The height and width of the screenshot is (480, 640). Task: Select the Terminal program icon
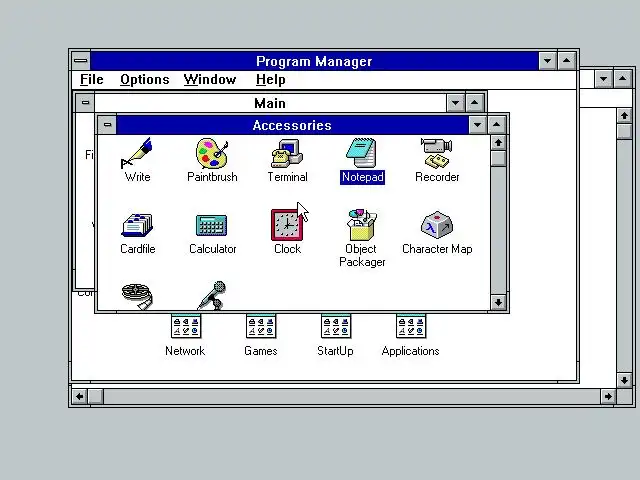coord(287,153)
